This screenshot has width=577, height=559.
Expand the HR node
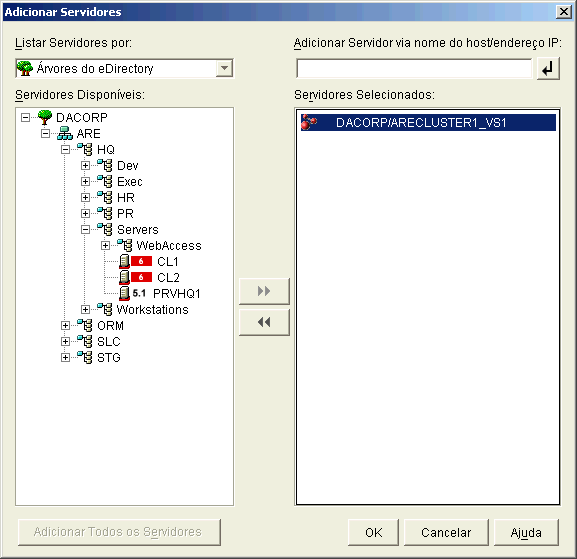coord(85,198)
